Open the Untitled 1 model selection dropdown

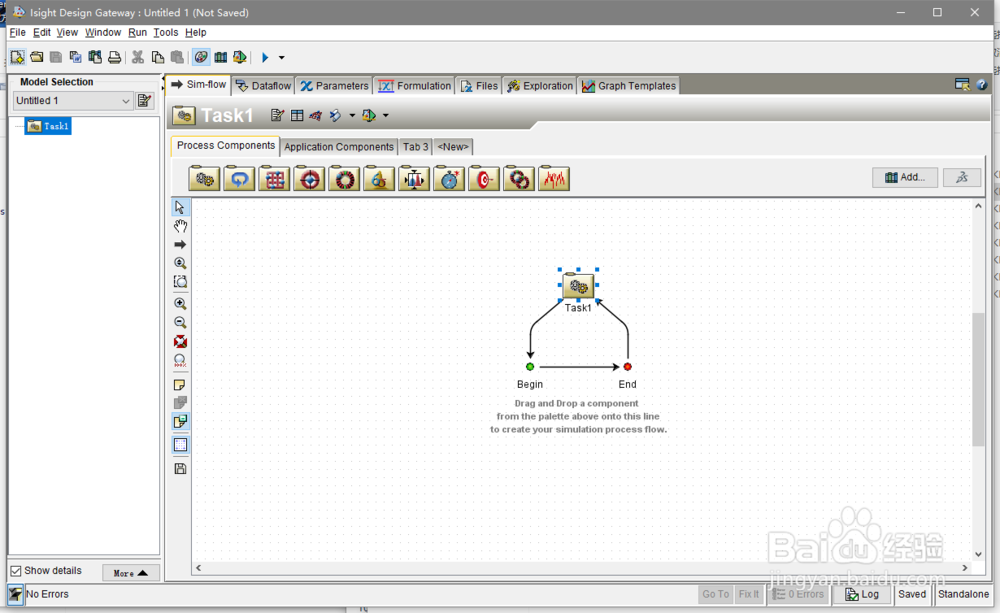tap(73, 101)
